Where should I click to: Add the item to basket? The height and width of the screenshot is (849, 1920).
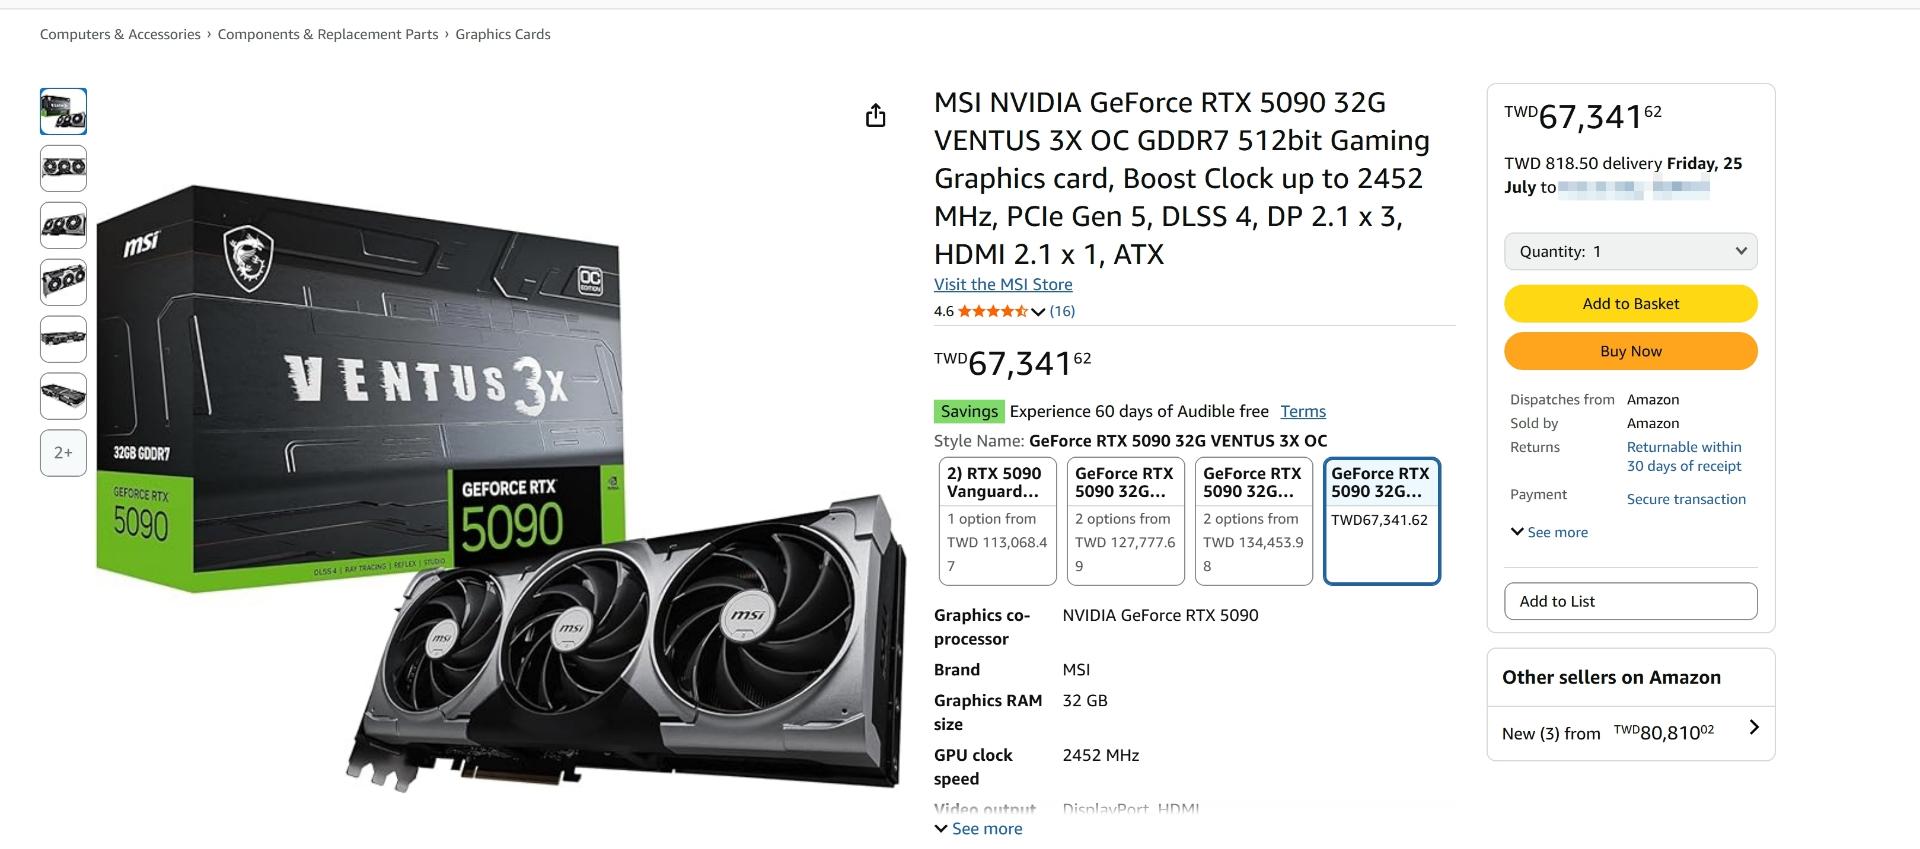pyautogui.click(x=1630, y=303)
